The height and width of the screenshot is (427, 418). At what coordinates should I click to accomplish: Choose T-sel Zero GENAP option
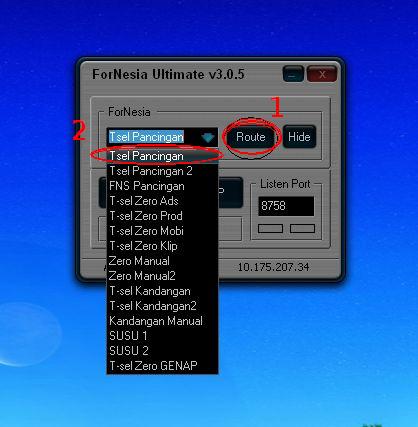click(x=162, y=366)
